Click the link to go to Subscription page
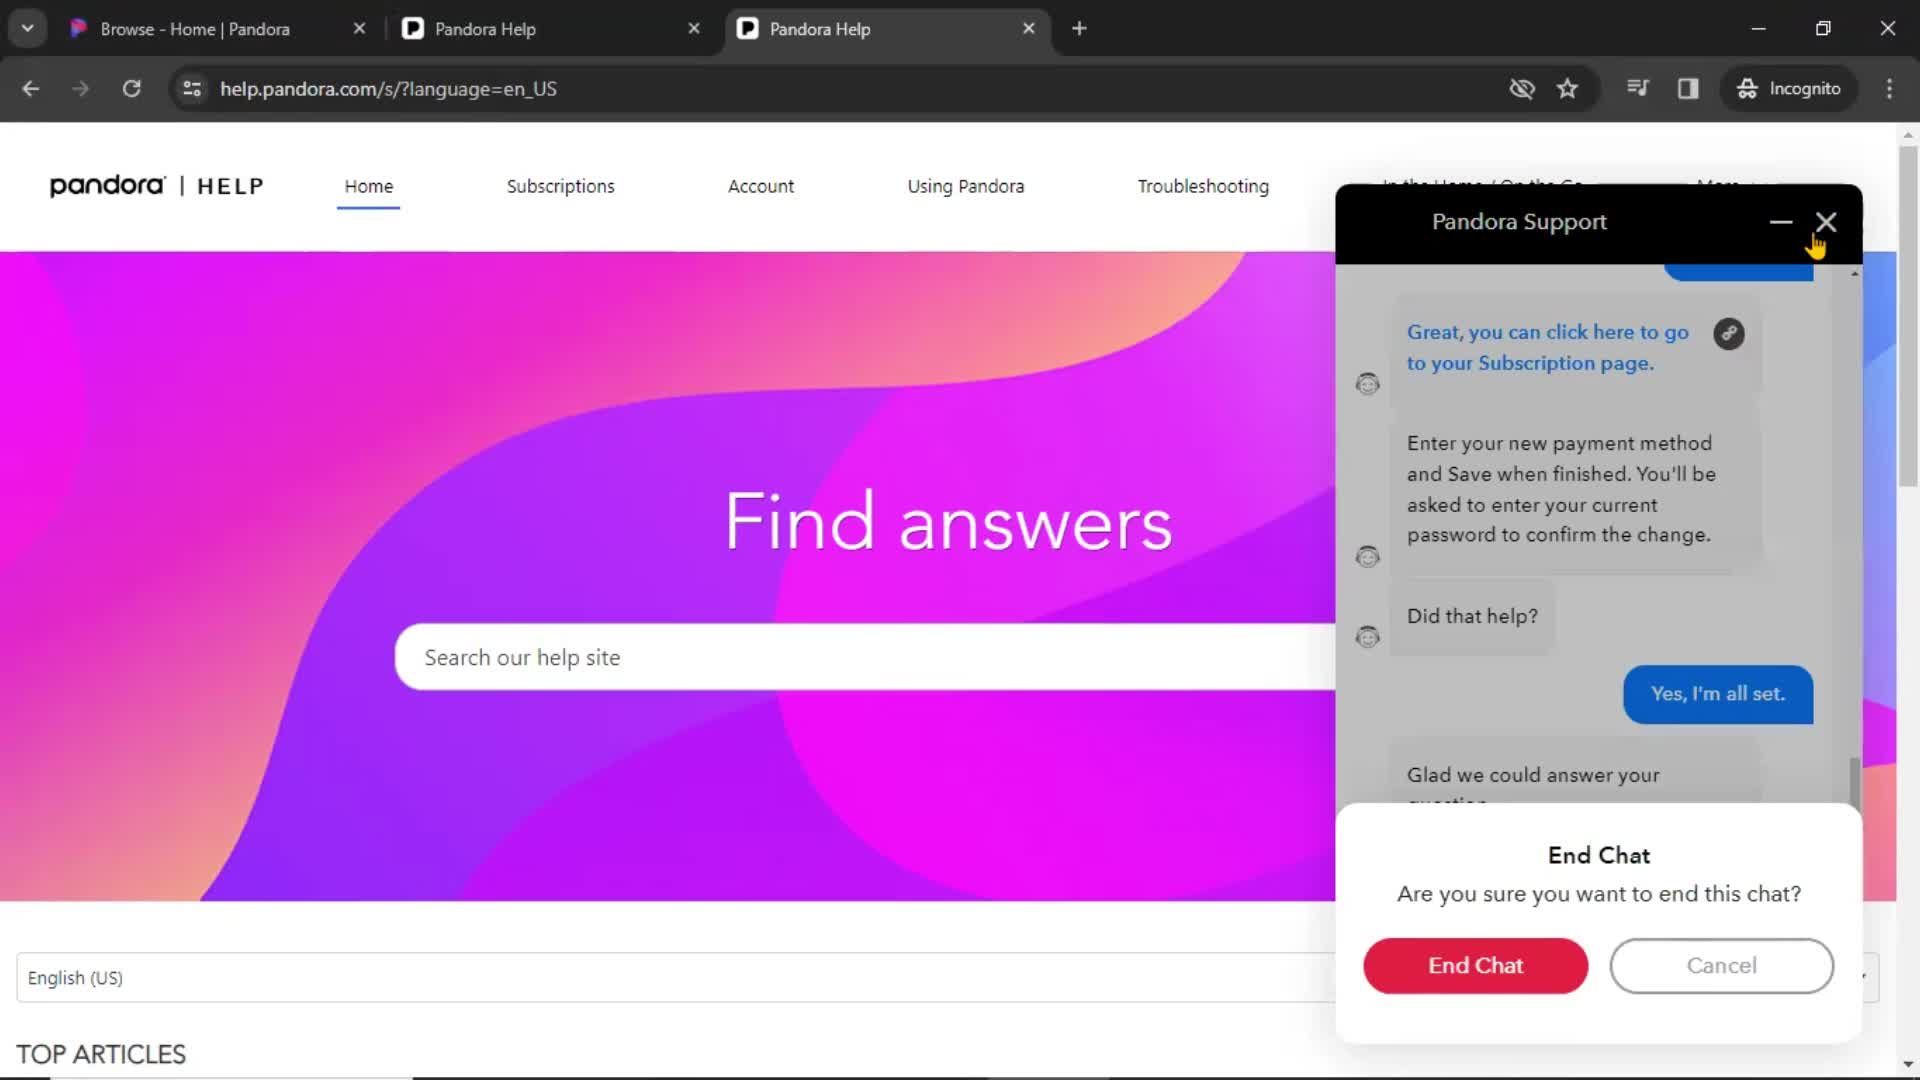The height and width of the screenshot is (1080, 1920). 1547,347
